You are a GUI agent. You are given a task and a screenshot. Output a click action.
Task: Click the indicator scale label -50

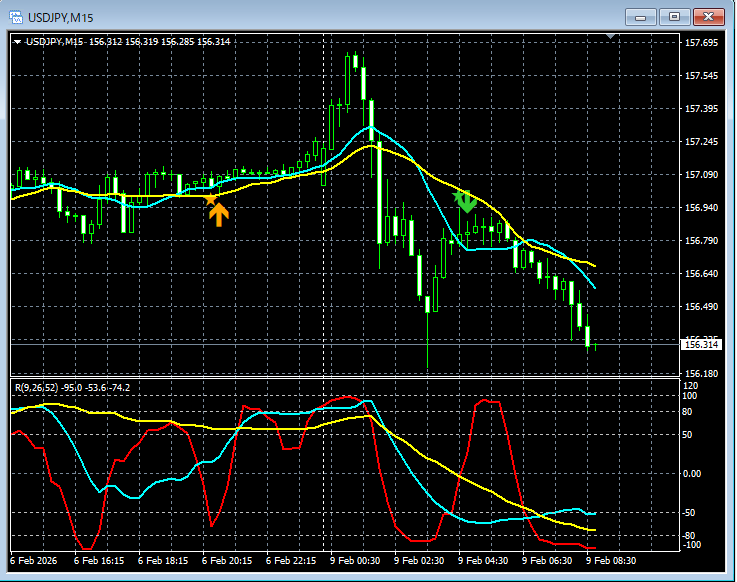coord(689,513)
